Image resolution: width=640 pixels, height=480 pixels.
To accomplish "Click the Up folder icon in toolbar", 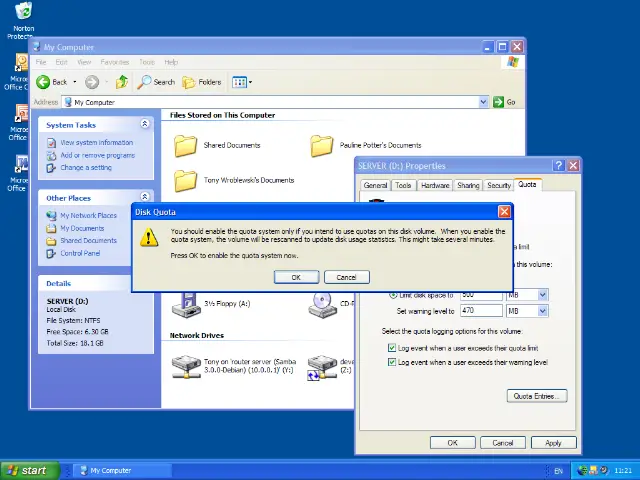I will [x=122, y=82].
